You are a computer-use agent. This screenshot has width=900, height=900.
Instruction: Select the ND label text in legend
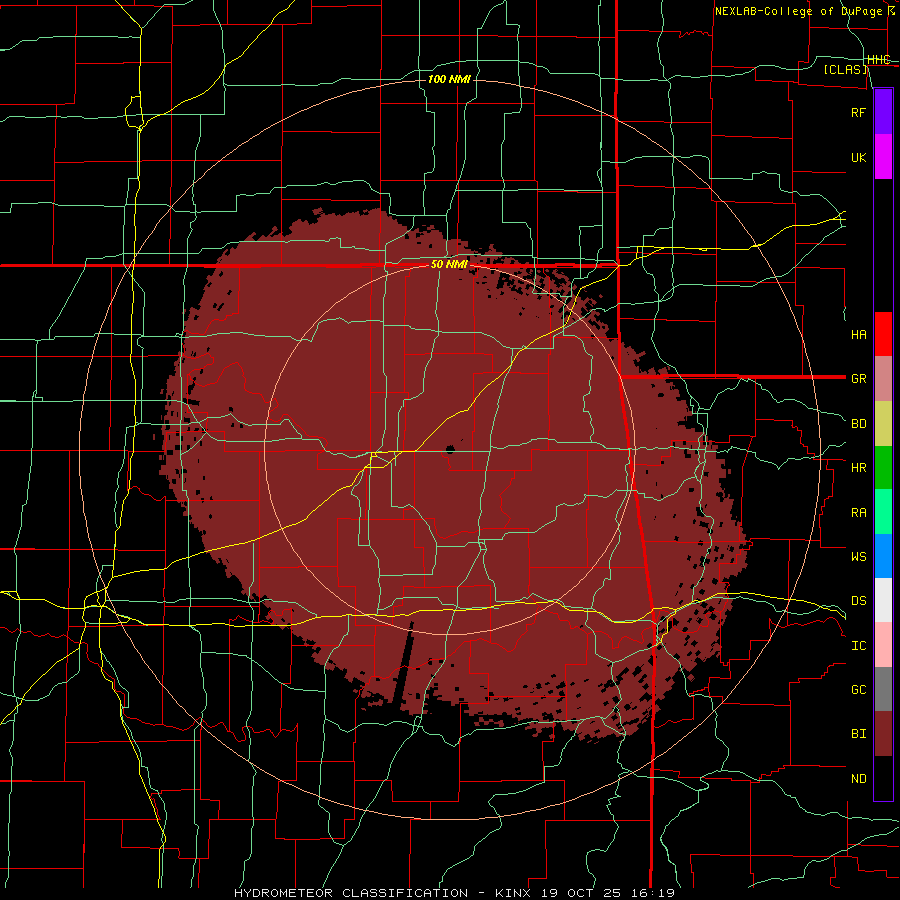(x=859, y=779)
